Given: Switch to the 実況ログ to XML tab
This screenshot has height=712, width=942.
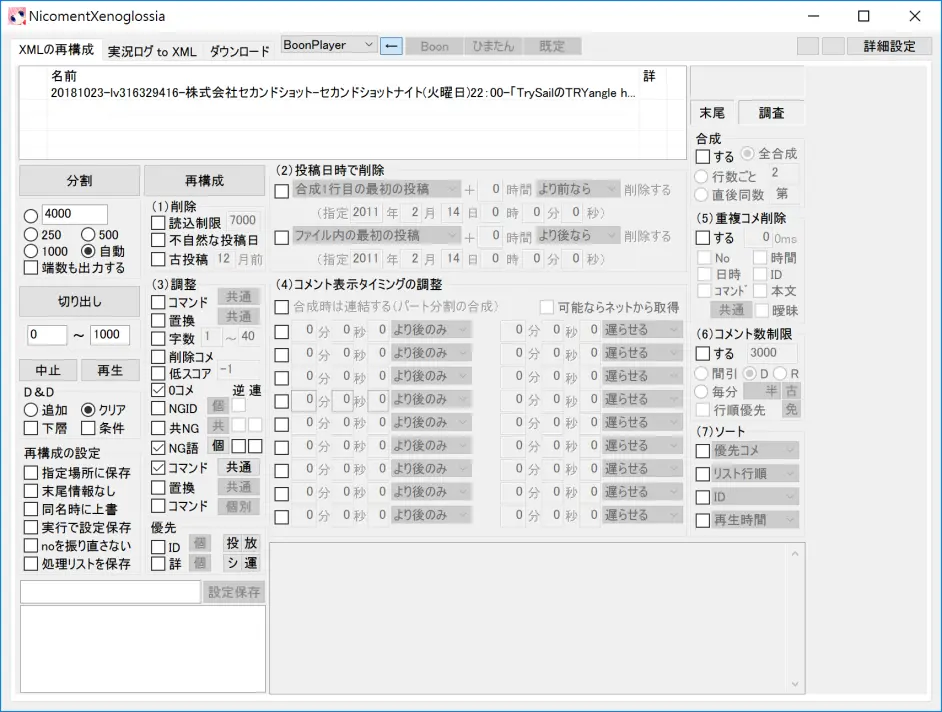Looking at the screenshot, I should point(152,52).
